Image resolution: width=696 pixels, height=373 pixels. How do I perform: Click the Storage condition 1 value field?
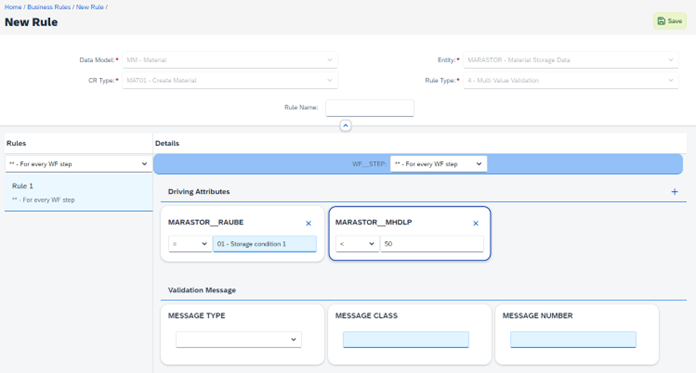click(265, 244)
